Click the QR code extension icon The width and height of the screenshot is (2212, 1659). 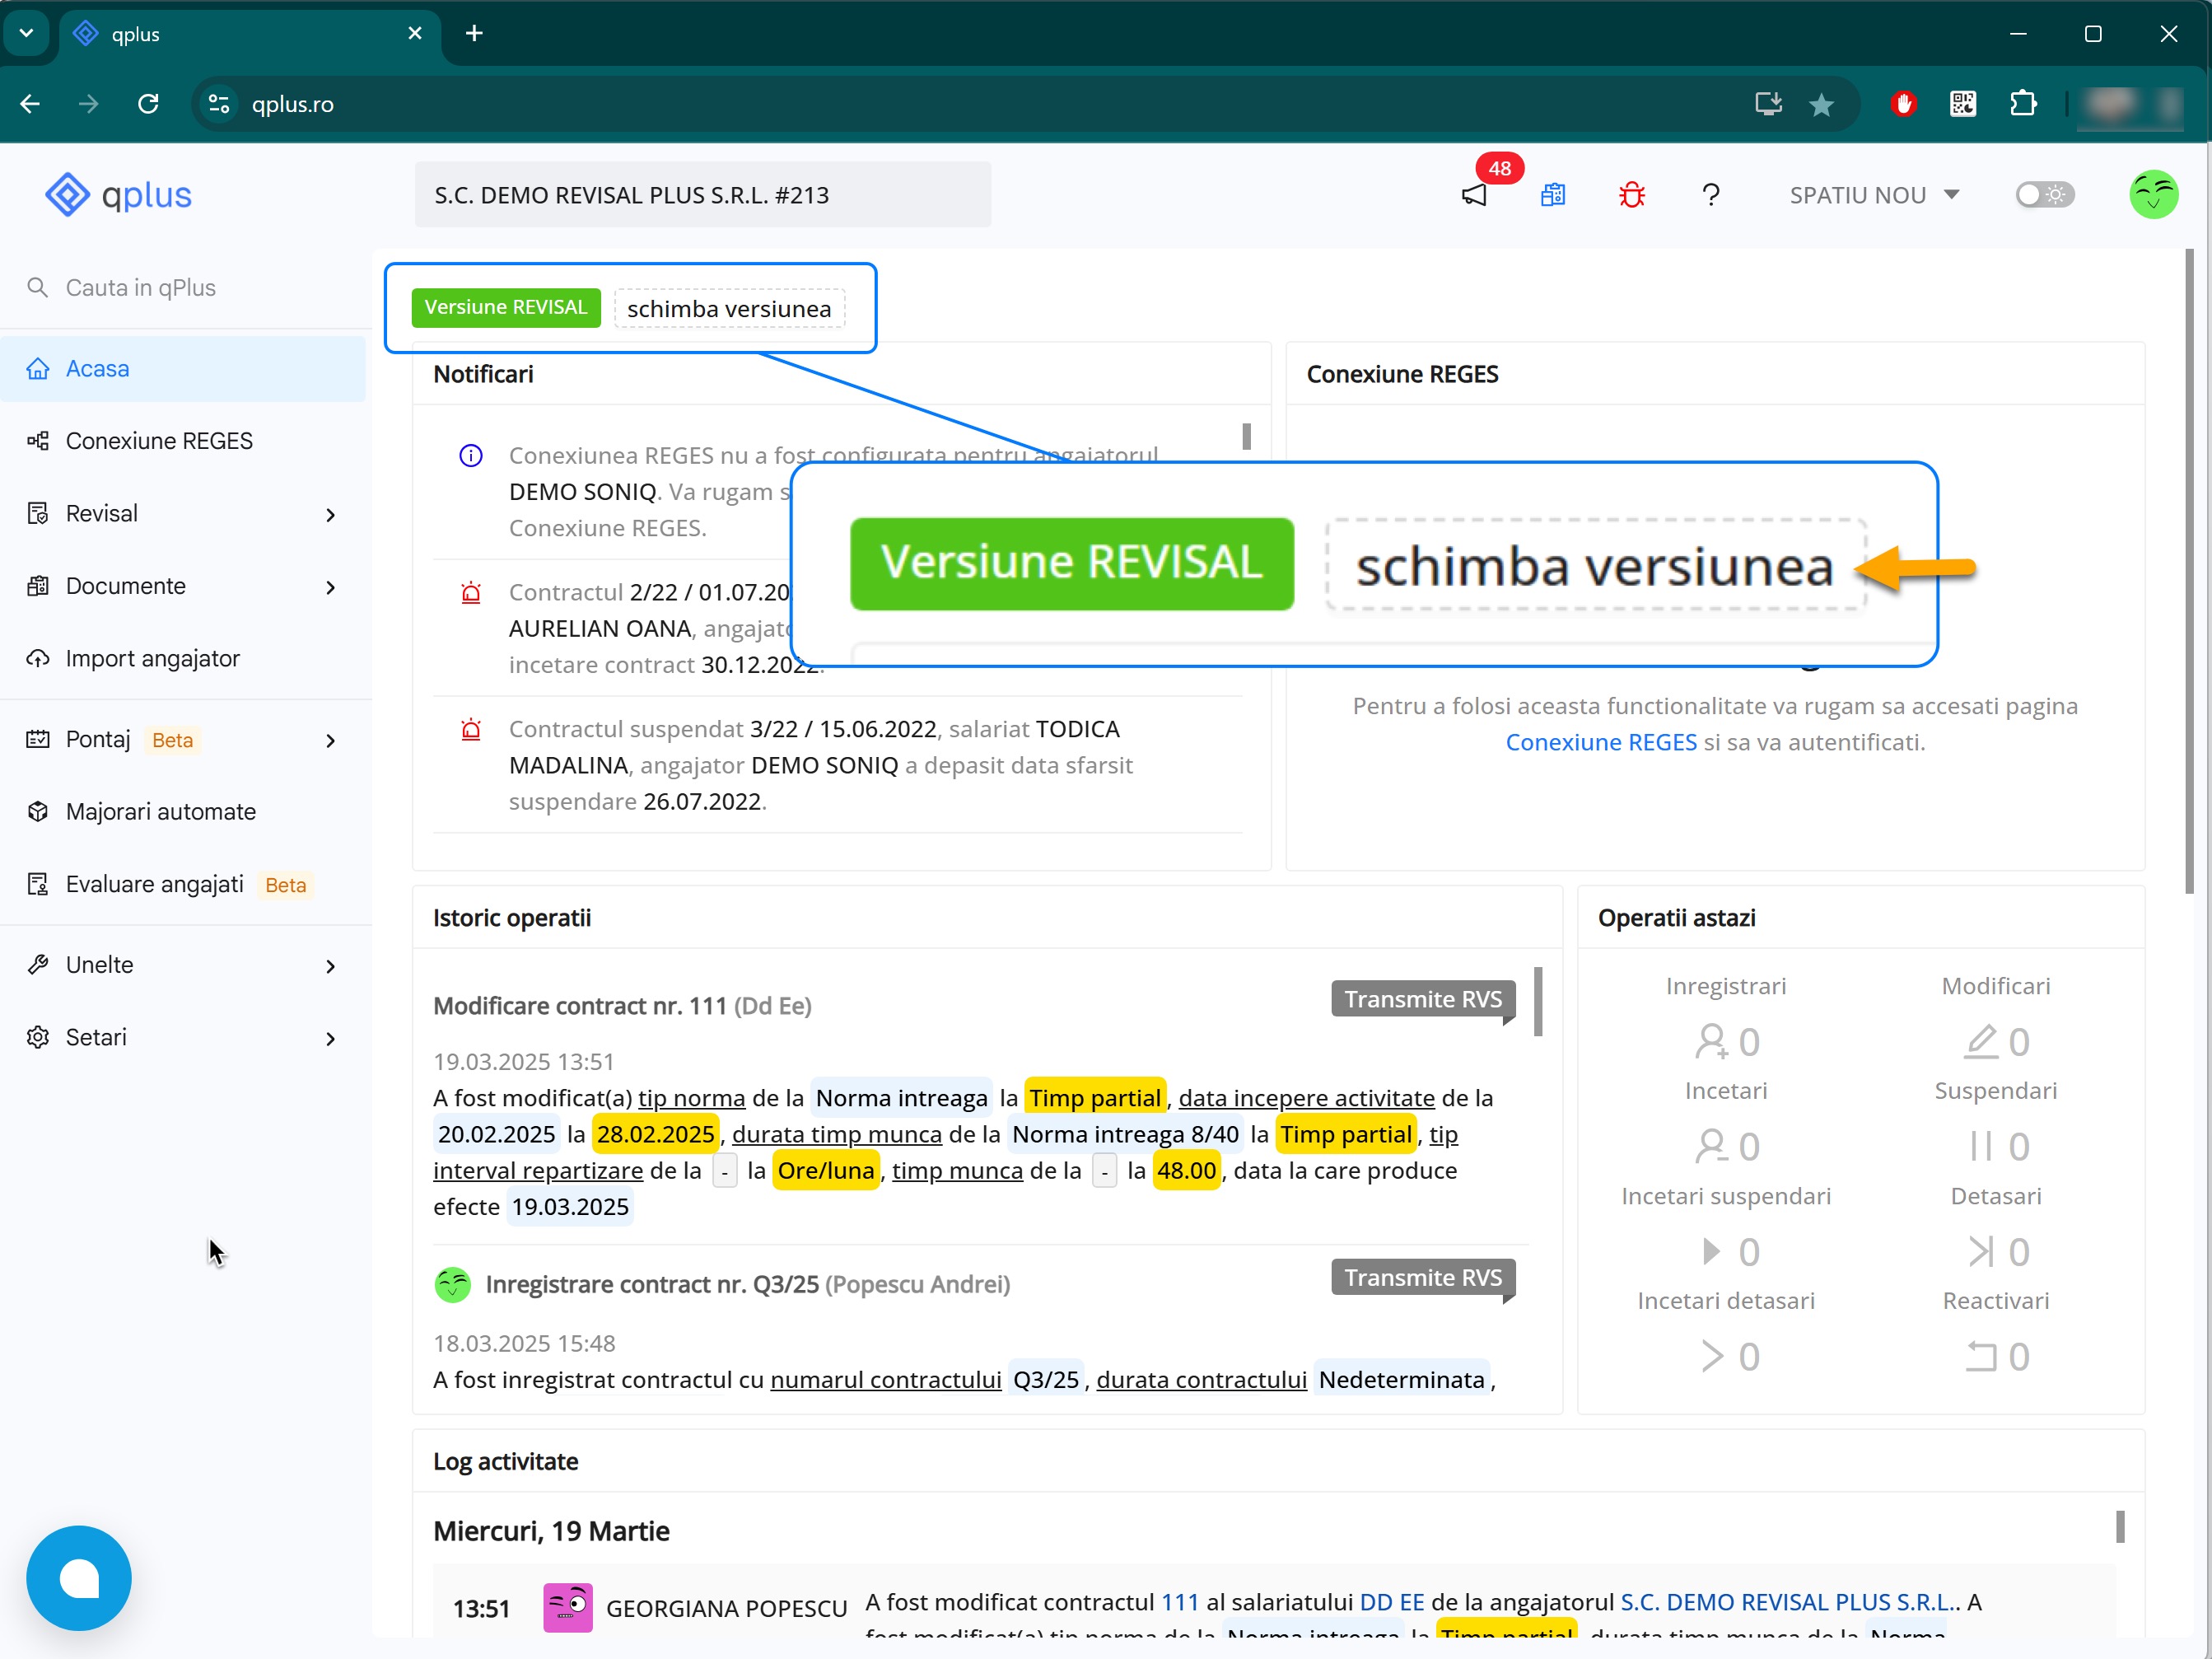[1963, 104]
